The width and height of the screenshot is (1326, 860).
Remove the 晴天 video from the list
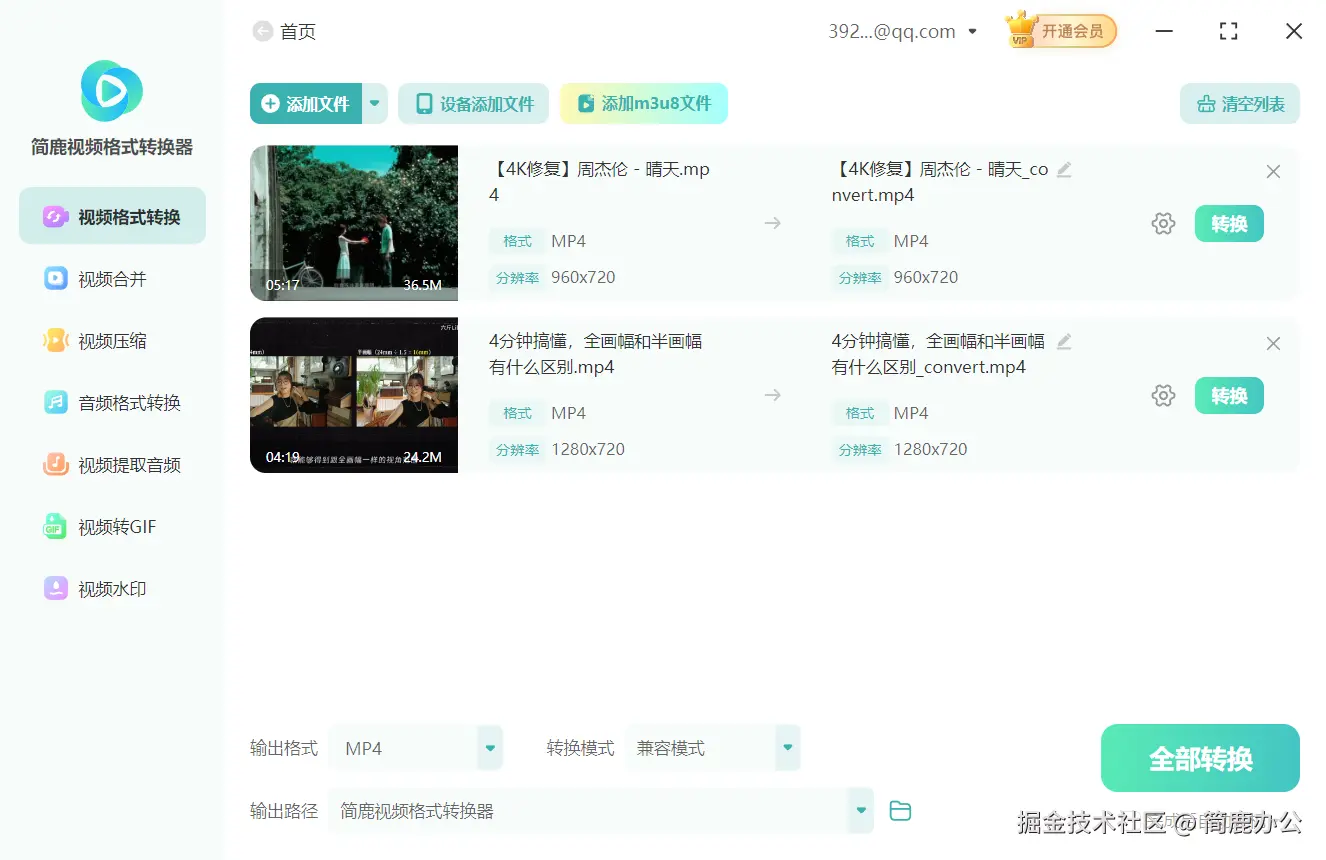pos(1273,172)
